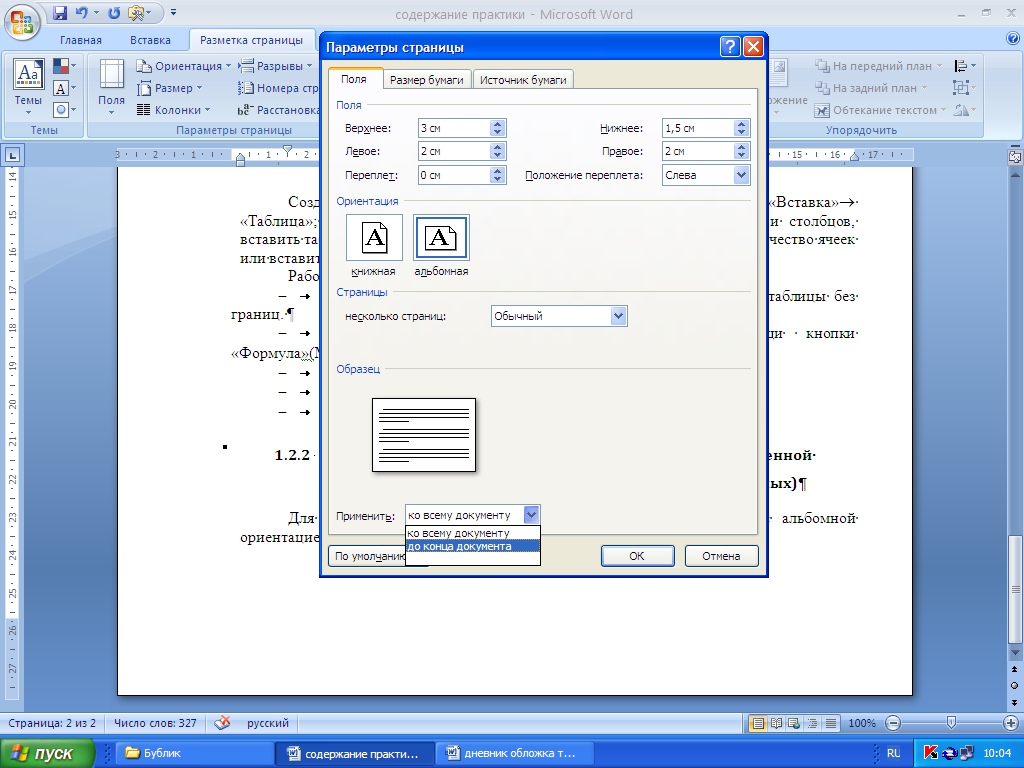This screenshot has width=1024, height=768.
Task: Click the Верхнее margin field
Action: tap(455, 128)
